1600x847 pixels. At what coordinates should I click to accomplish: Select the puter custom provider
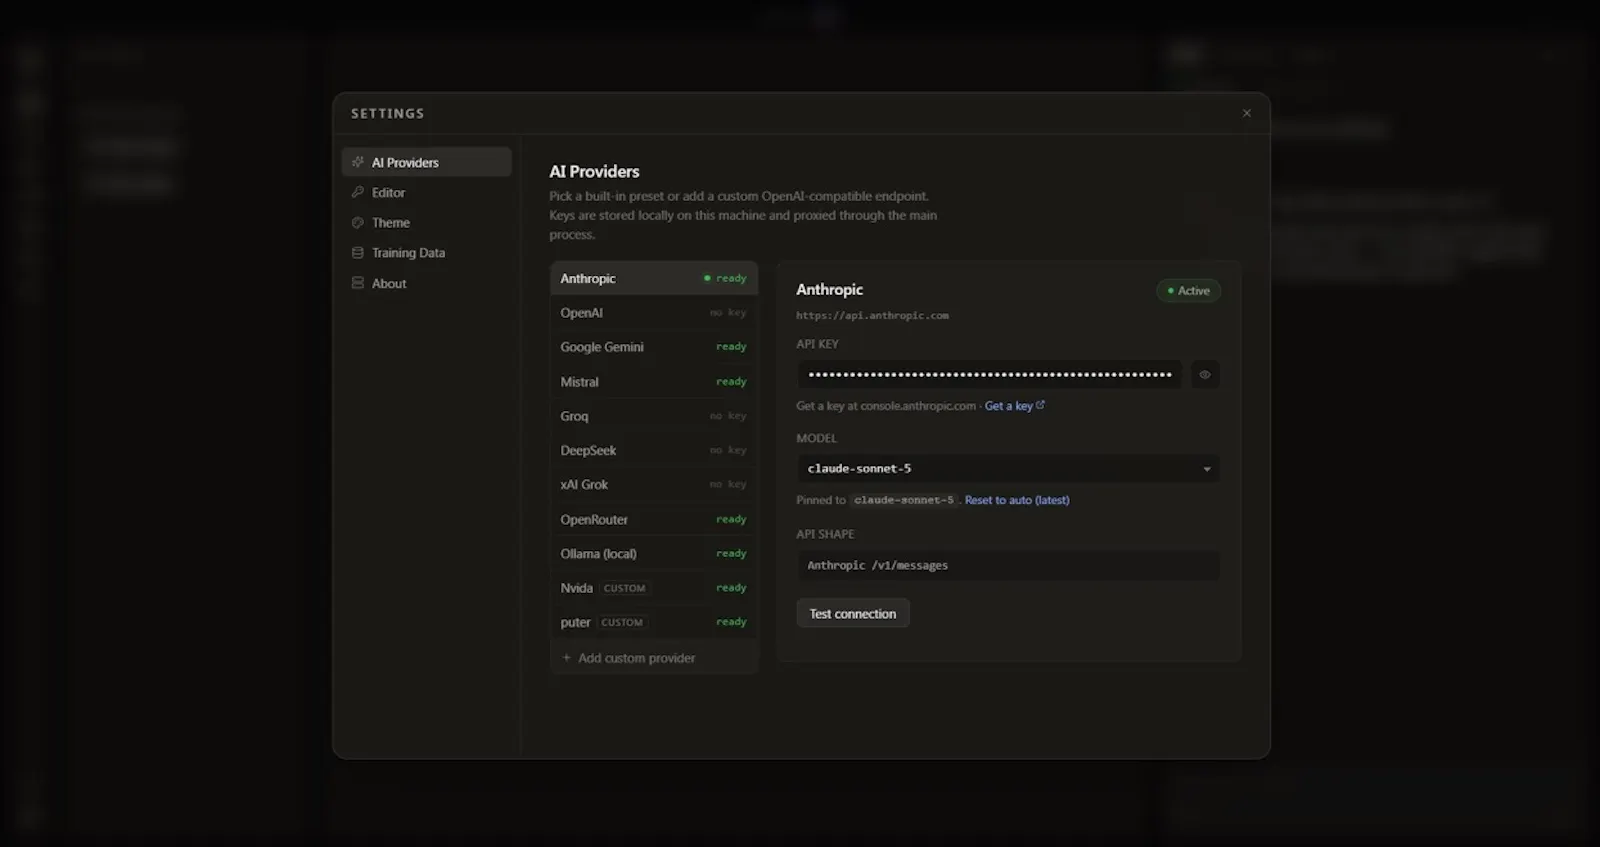pos(654,622)
